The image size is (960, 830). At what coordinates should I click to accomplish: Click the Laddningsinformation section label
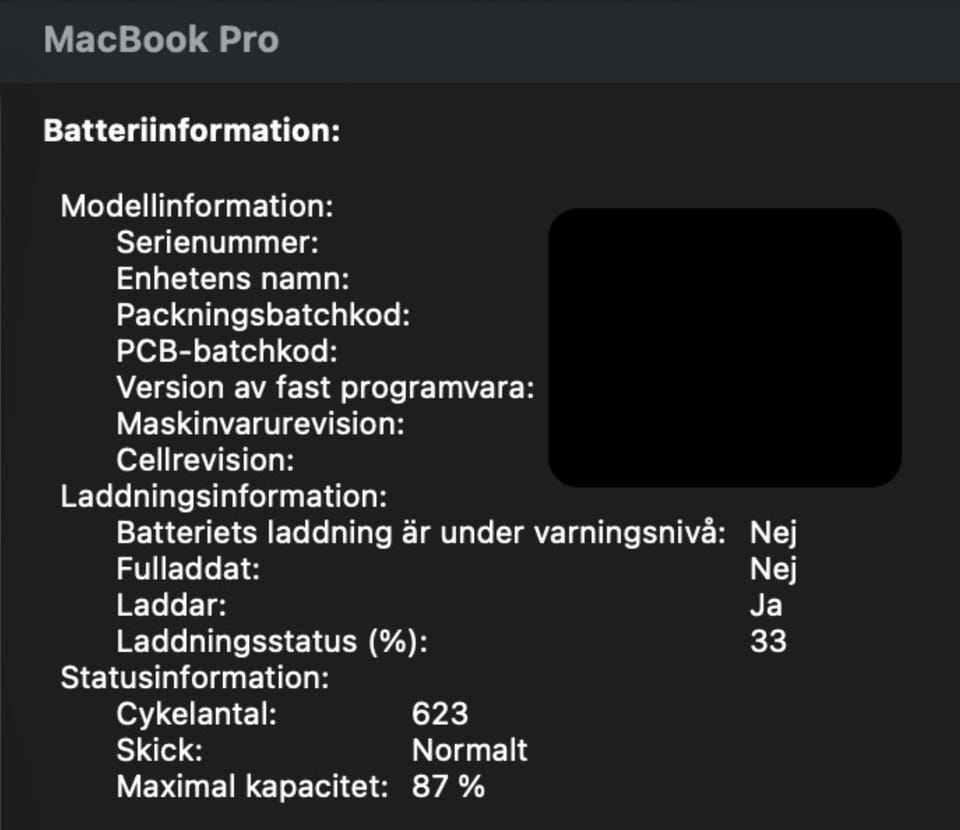(223, 496)
